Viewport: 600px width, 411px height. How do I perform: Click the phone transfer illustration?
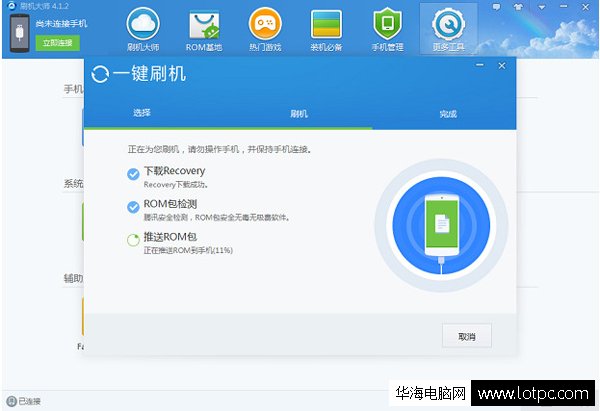pyautogui.click(x=441, y=226)
